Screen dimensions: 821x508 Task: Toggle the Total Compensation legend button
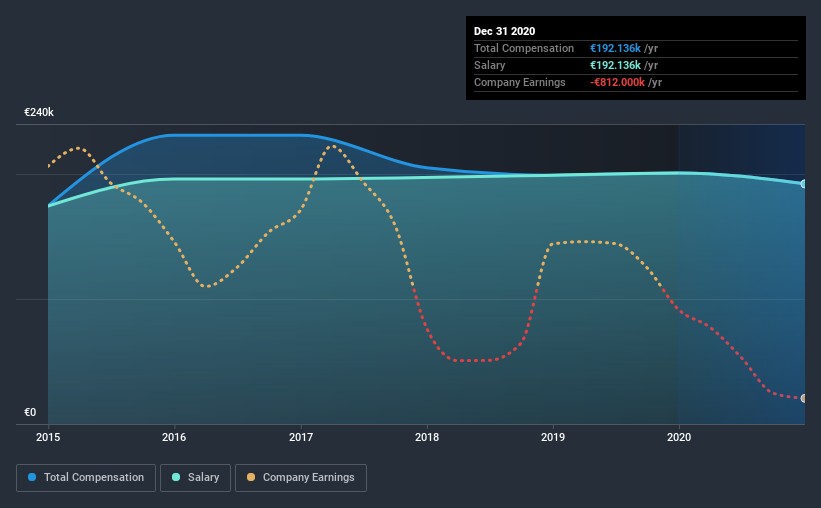point(86,478)
